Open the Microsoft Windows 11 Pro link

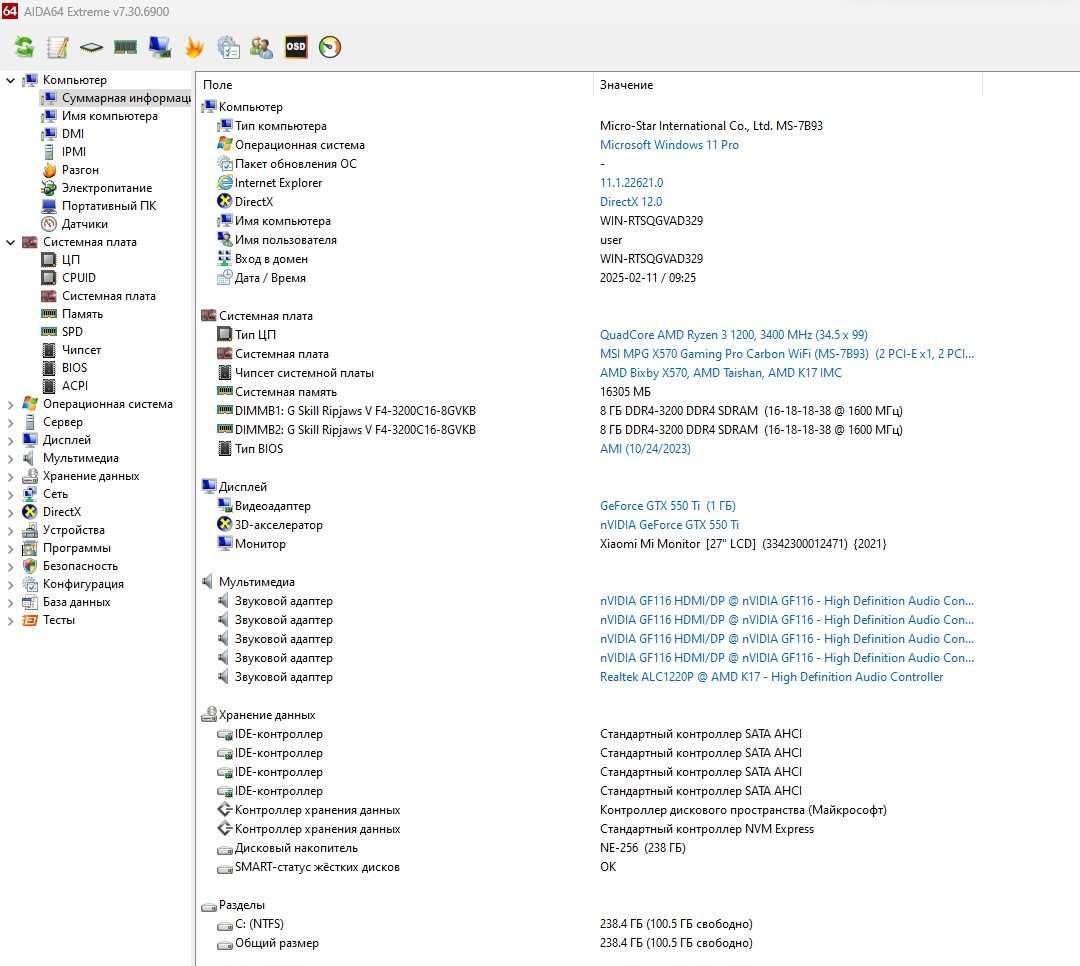click(x=669, y=145)
